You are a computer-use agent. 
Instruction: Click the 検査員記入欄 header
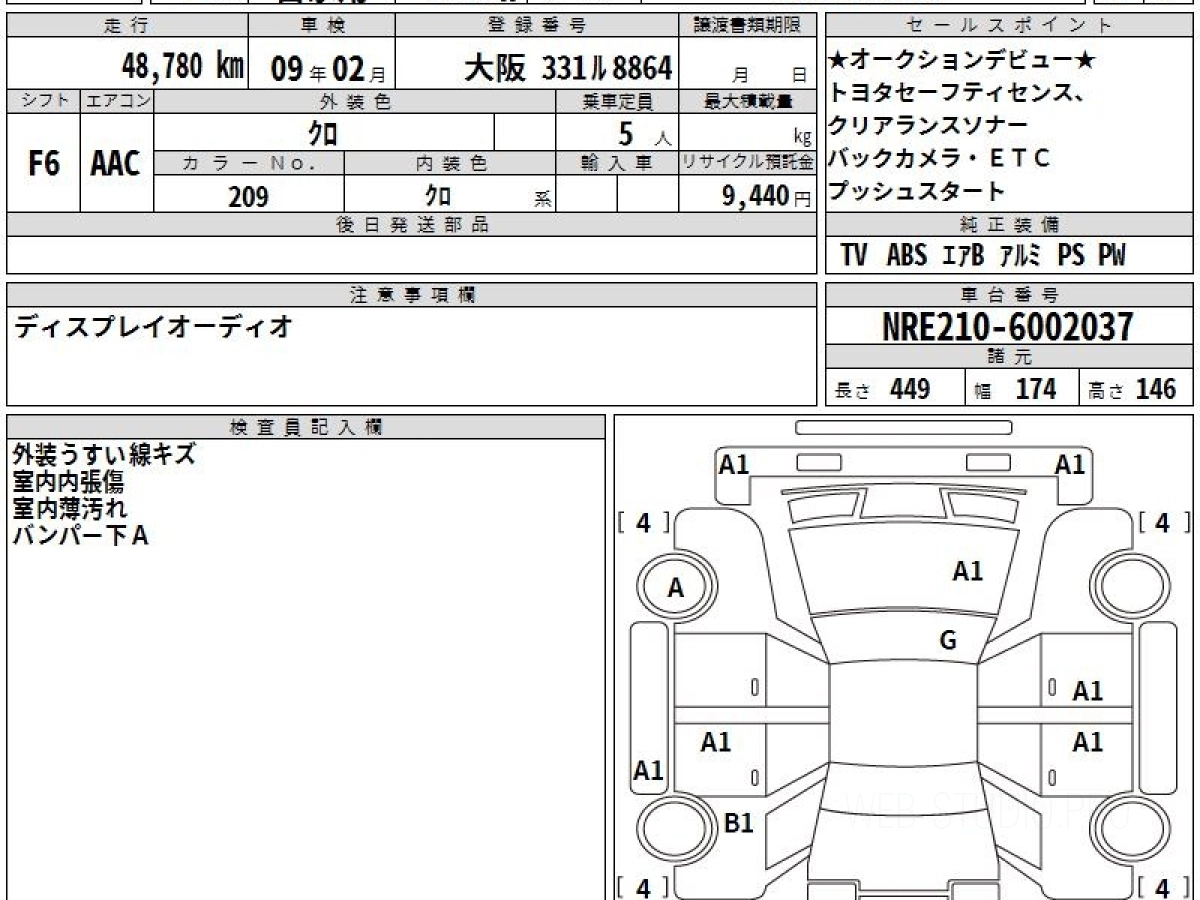[306, 427]
